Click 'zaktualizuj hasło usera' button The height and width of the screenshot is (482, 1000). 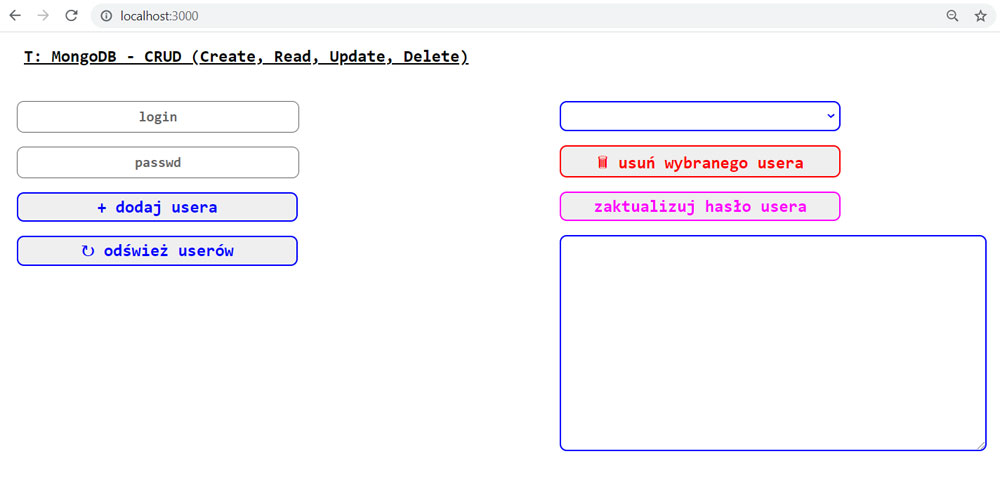700,207
